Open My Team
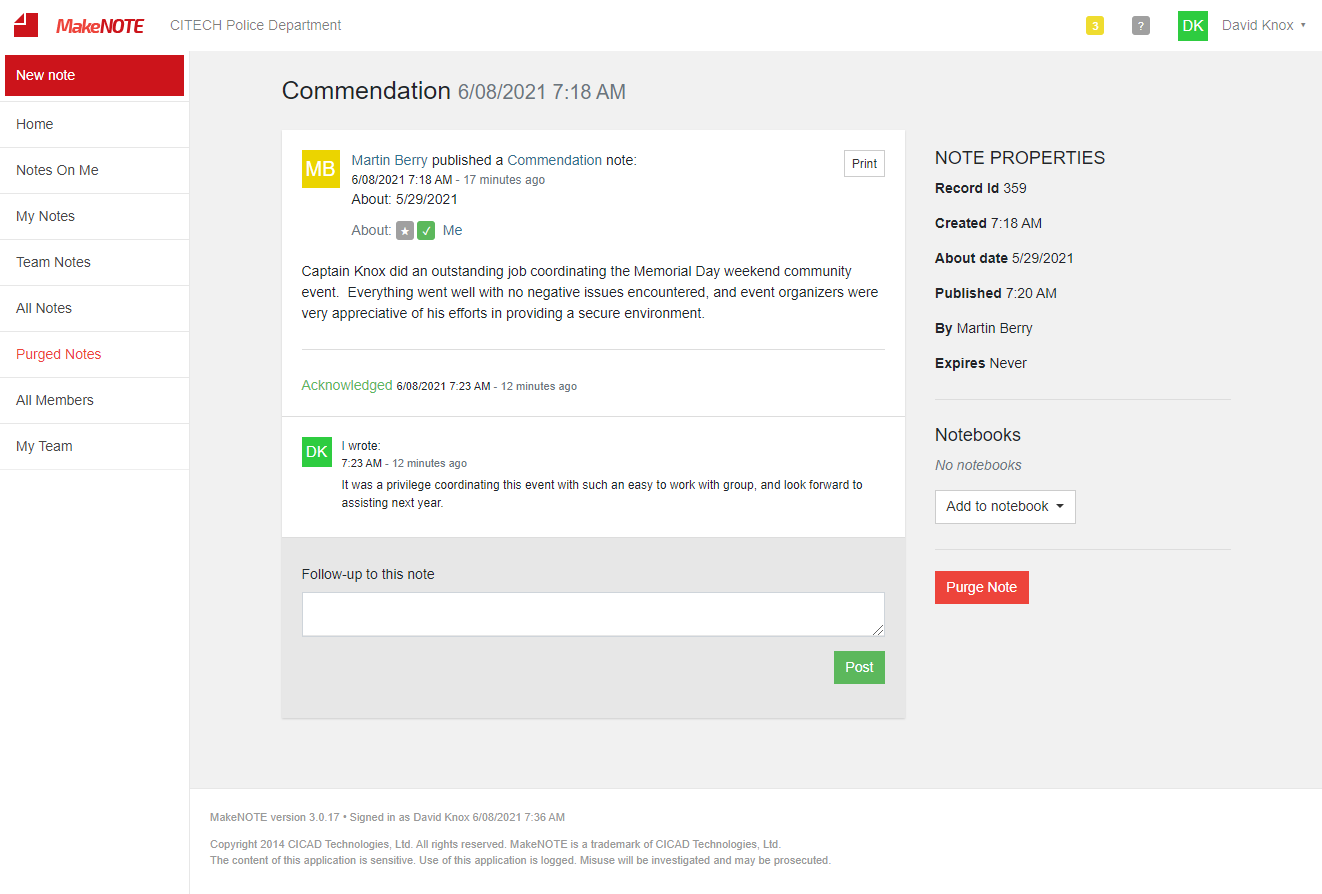Viewport: 1322px width, 894px height. coord(94,446)
